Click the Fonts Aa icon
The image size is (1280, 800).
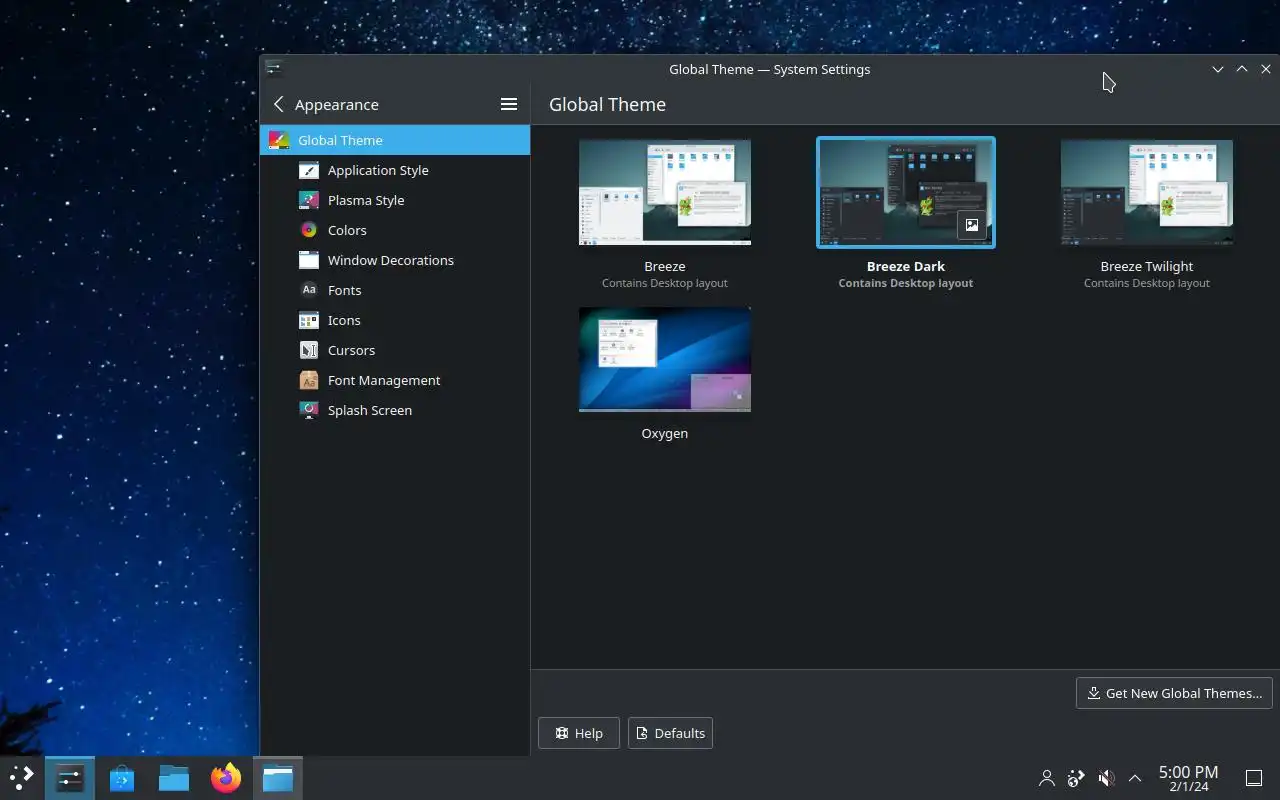click(309, 290)
